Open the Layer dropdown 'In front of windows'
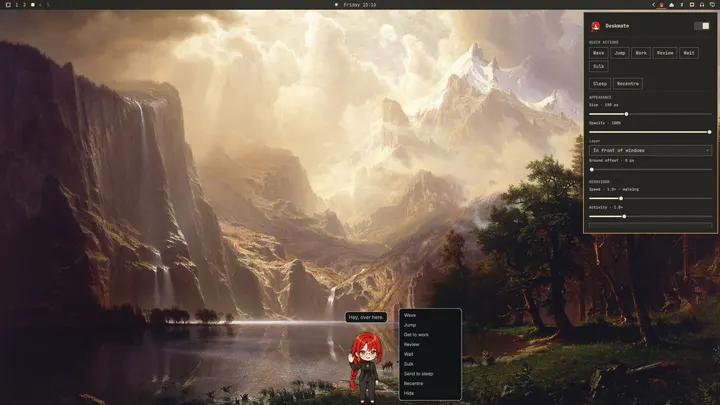Screen dimensions: 720x405 click(x=650, y=150)
